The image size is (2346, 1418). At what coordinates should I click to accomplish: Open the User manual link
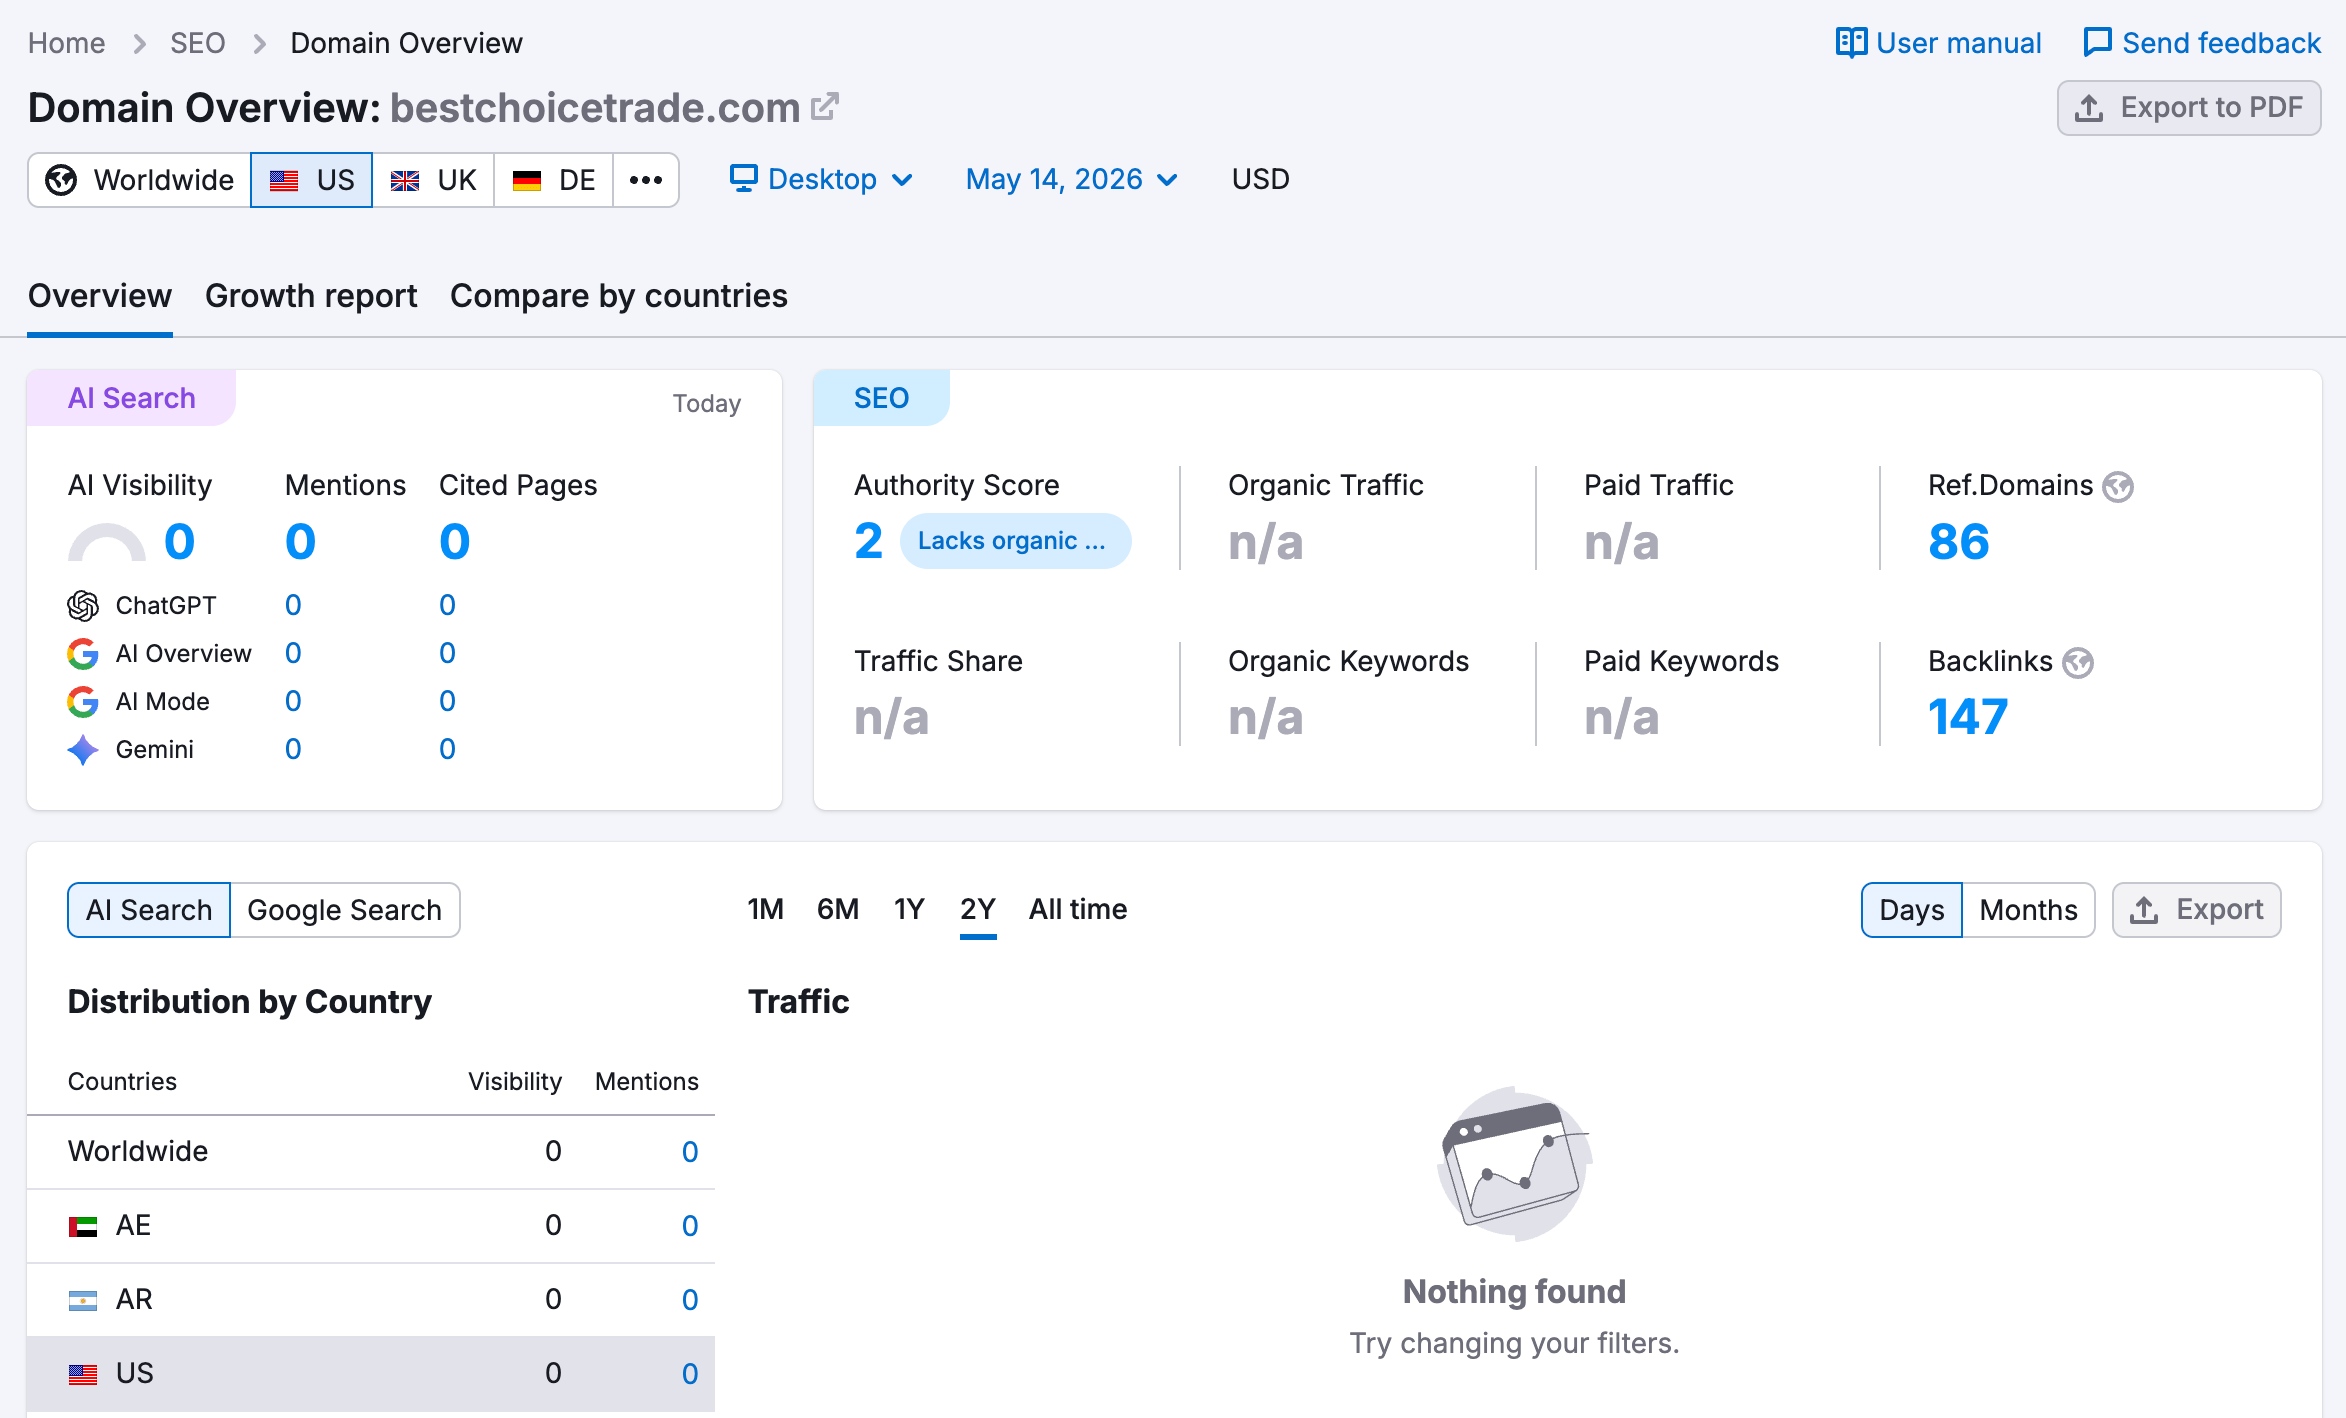1938,43
